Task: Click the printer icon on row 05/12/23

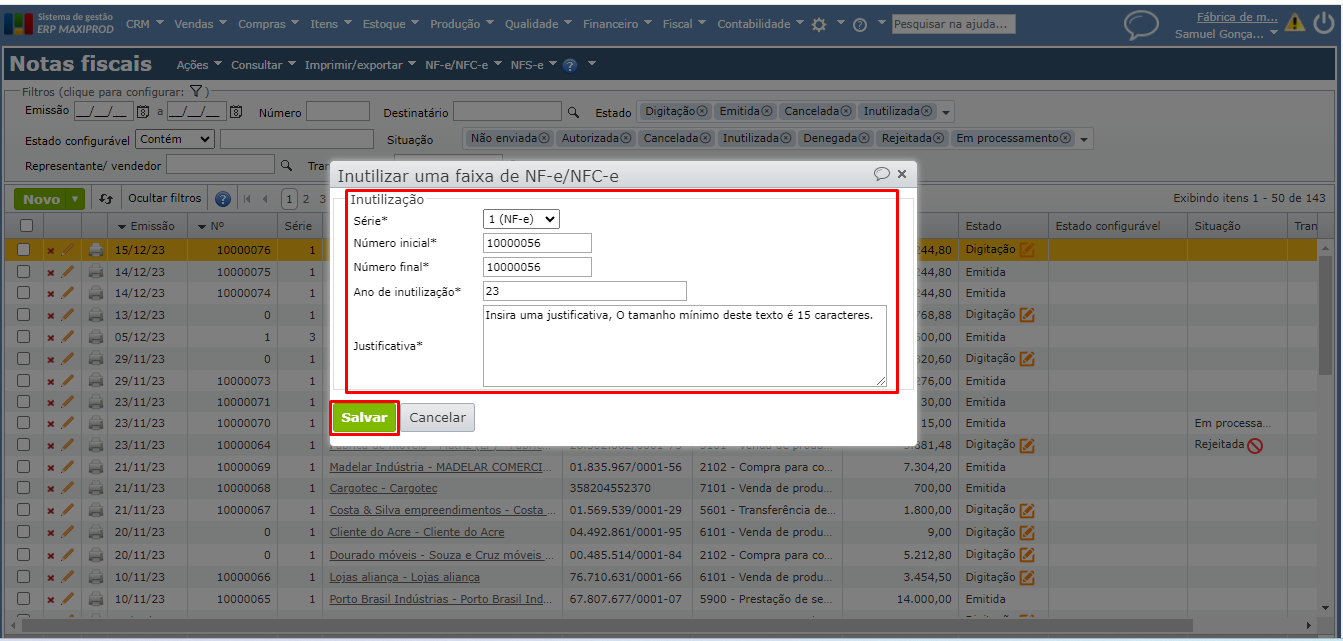Action: 96,337
